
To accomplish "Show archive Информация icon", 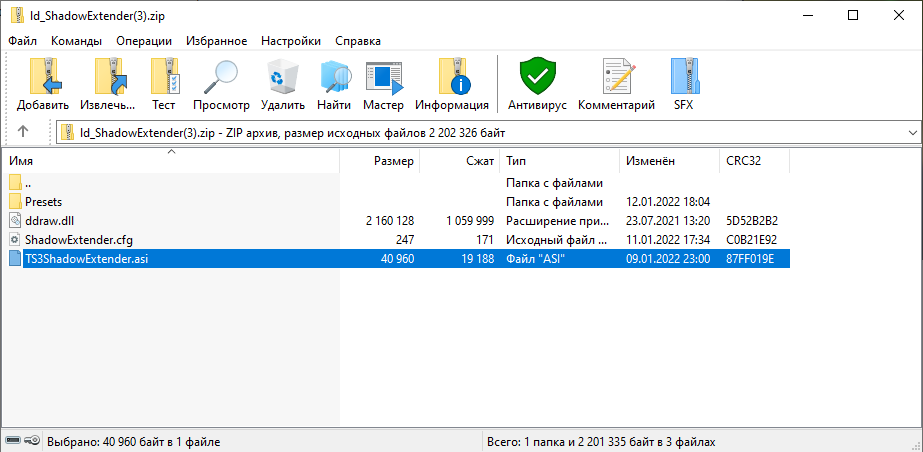I will coord(452,77).
